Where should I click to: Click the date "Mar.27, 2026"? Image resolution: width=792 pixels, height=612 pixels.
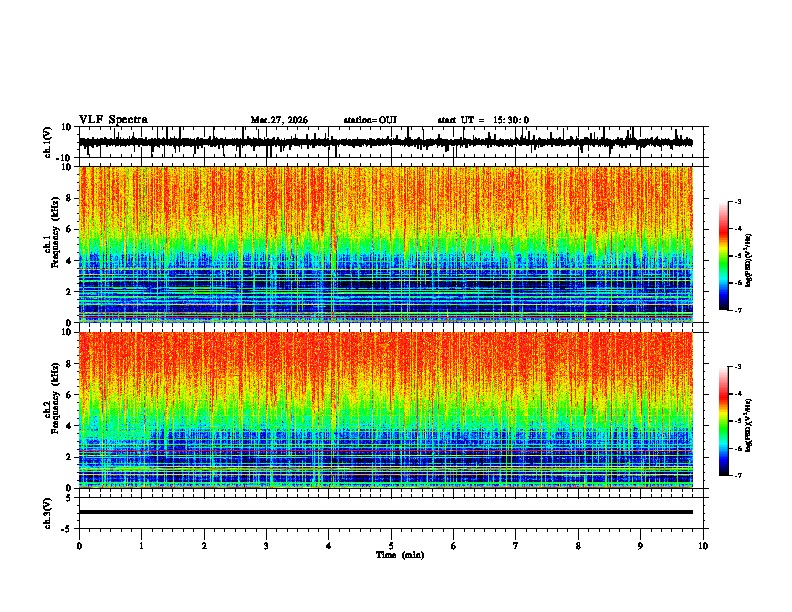tap(279, 120)
